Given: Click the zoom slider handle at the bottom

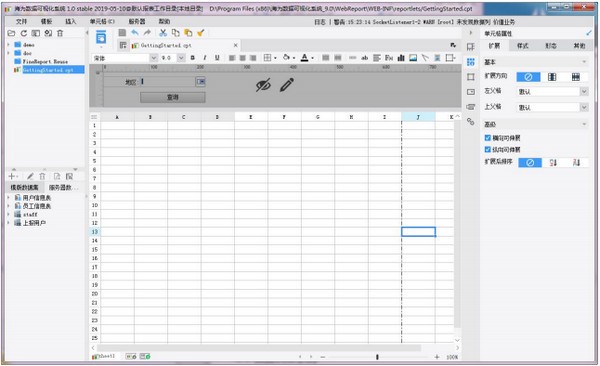Looking at the screenshot, I should [x=377, y=357].
